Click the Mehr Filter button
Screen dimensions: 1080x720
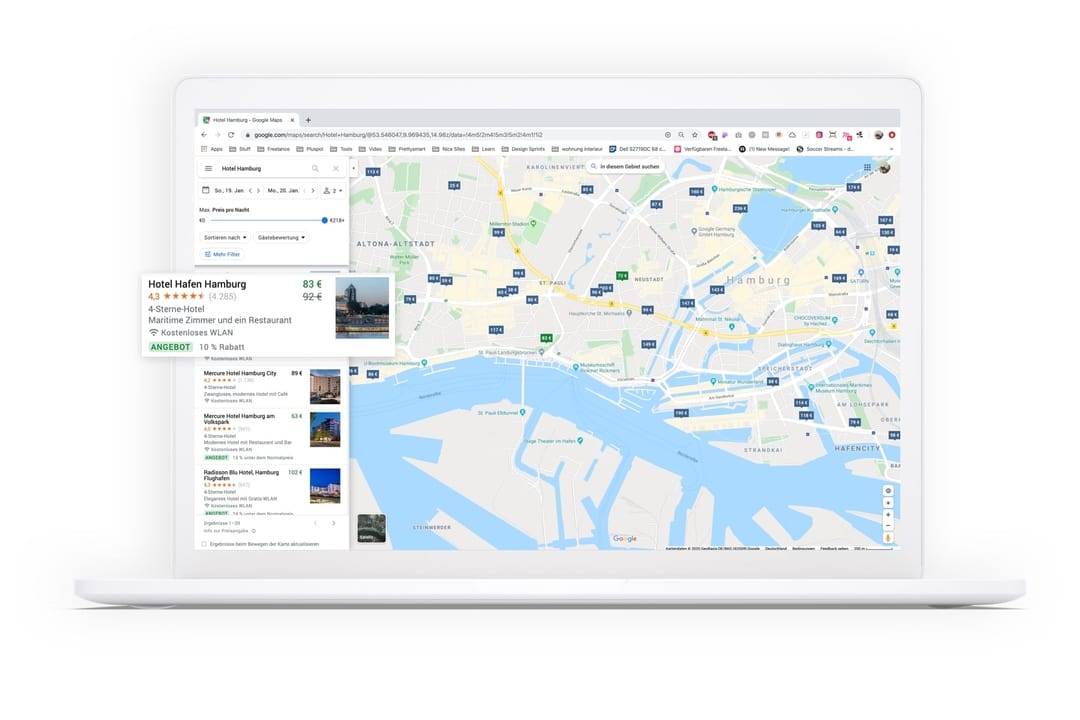point(222,254)
